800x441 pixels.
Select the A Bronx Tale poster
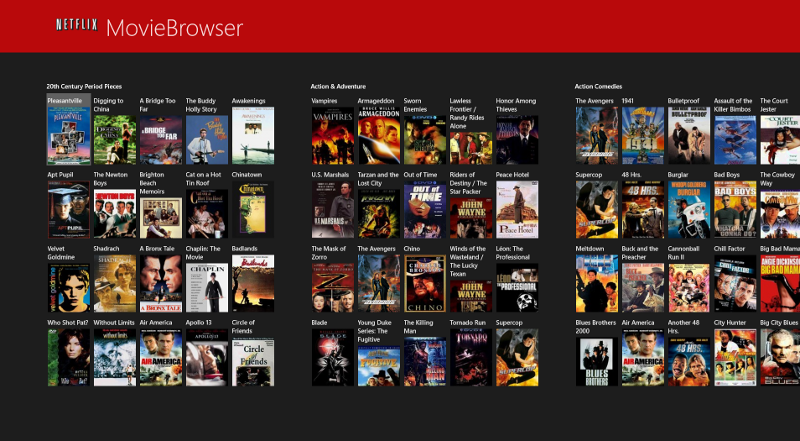[x=161, y=283]
